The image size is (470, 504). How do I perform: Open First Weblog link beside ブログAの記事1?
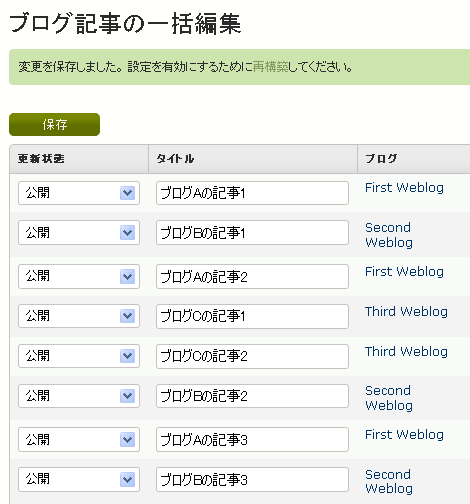point(404,188)
